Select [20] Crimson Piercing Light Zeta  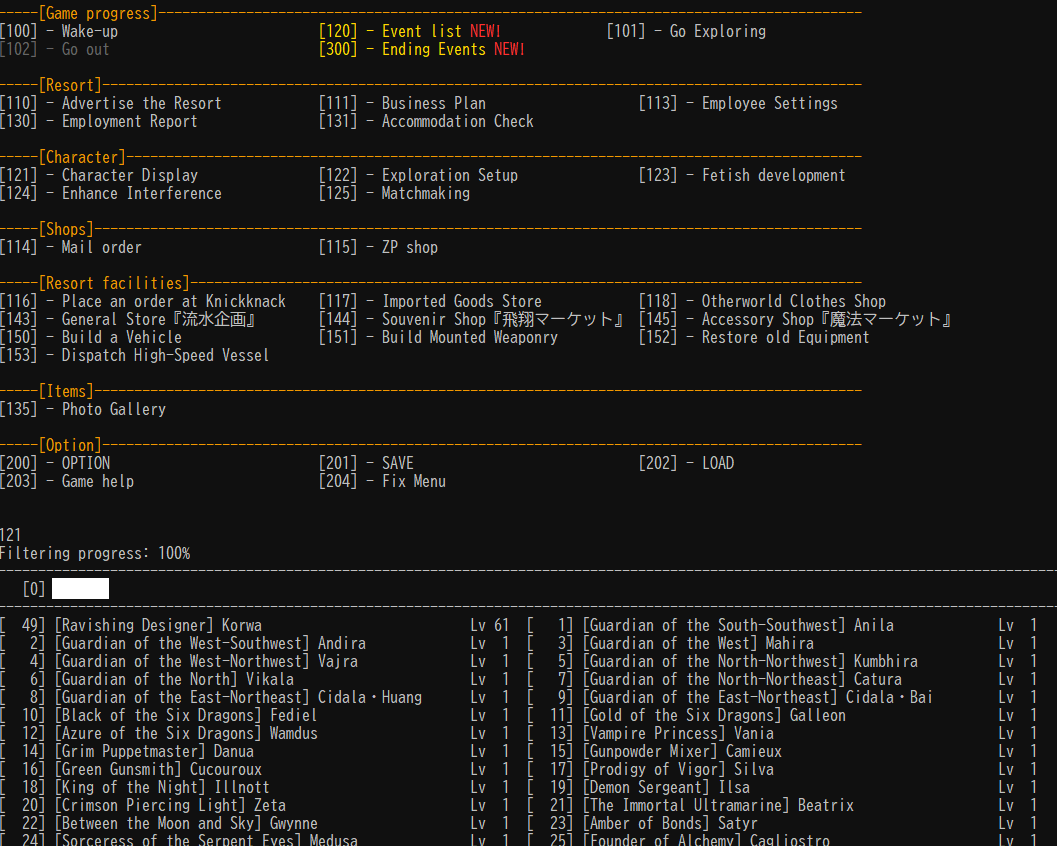pos(254,806)
